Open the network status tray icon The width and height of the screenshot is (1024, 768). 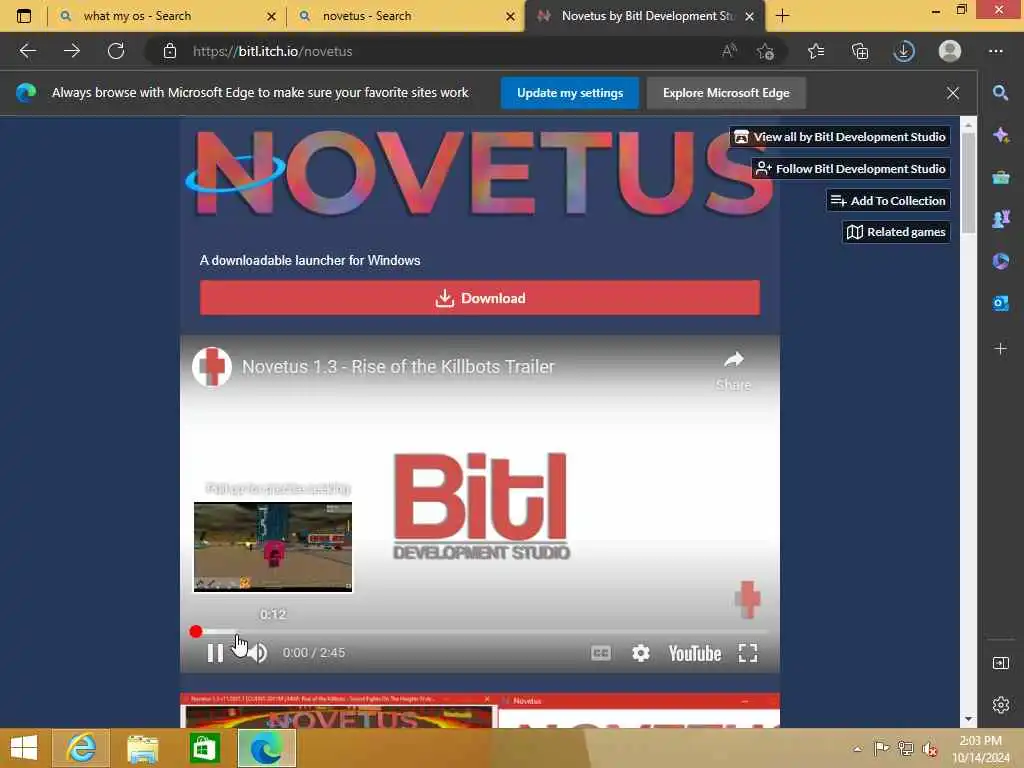905,748
